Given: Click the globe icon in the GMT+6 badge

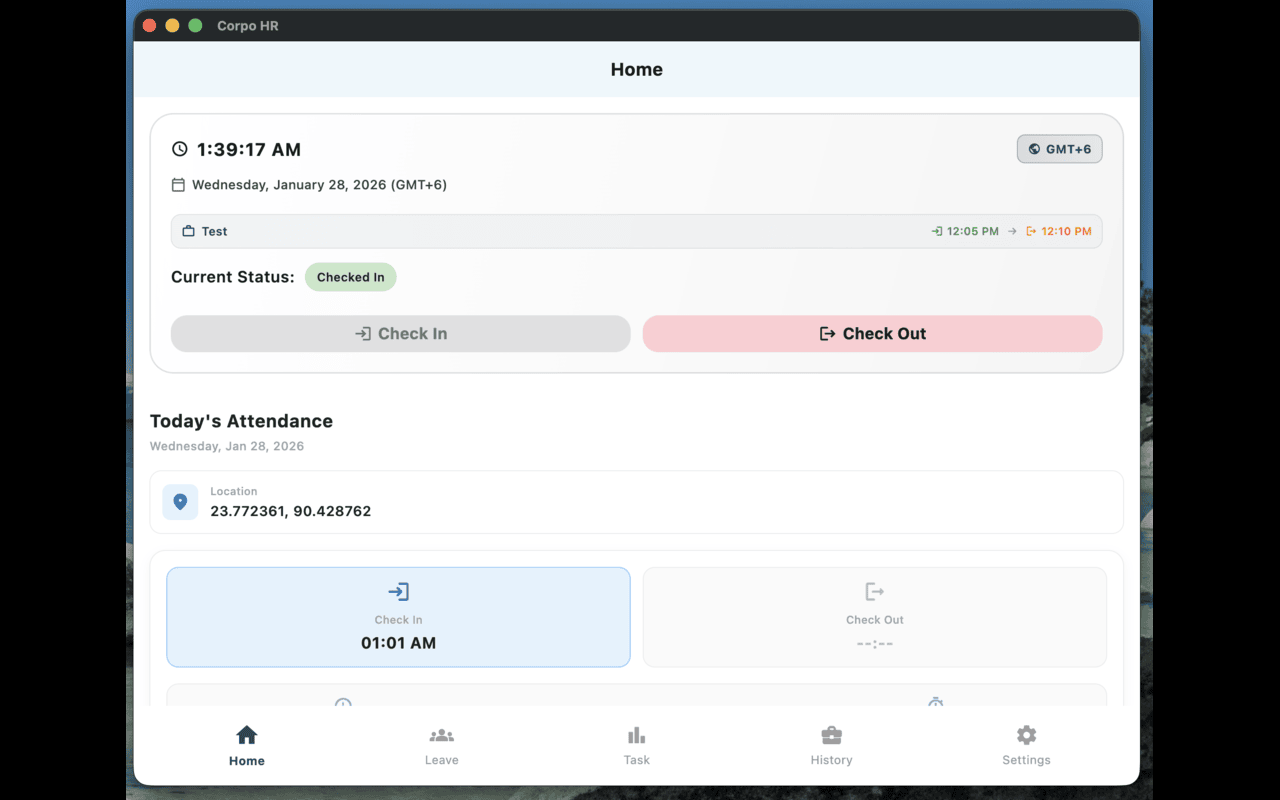Looking at the screenshot, I should (x=1034, y=149).
